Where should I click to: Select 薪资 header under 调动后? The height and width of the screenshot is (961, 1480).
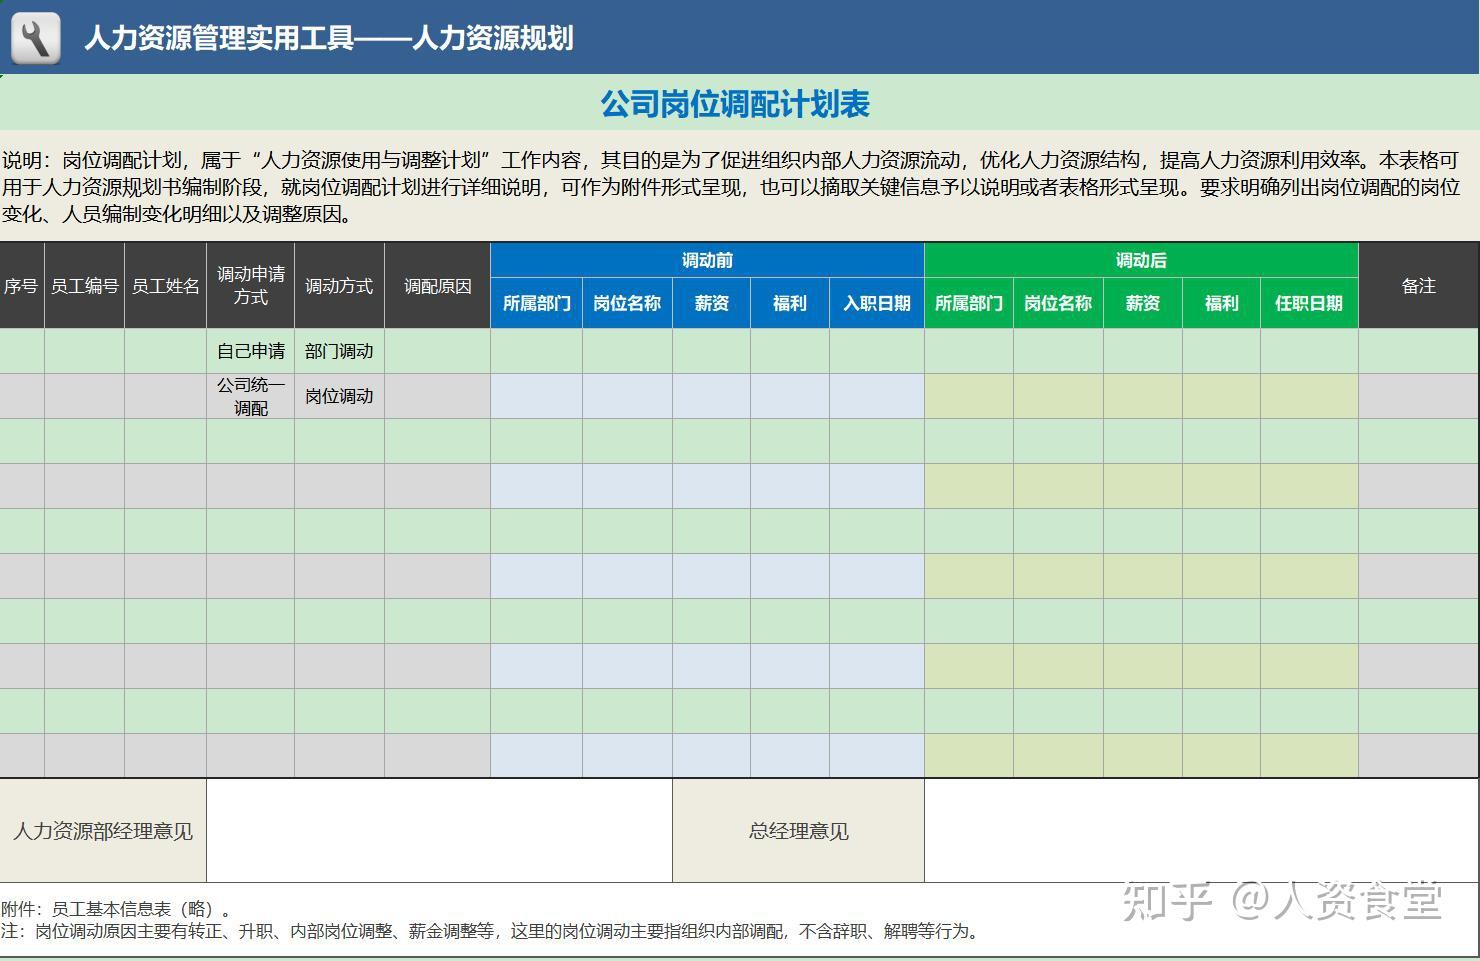(x=1142, y=303)
